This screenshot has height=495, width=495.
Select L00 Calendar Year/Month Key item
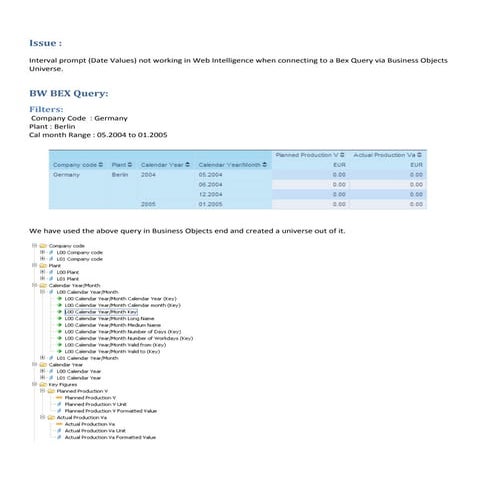[x=101, y=312]
